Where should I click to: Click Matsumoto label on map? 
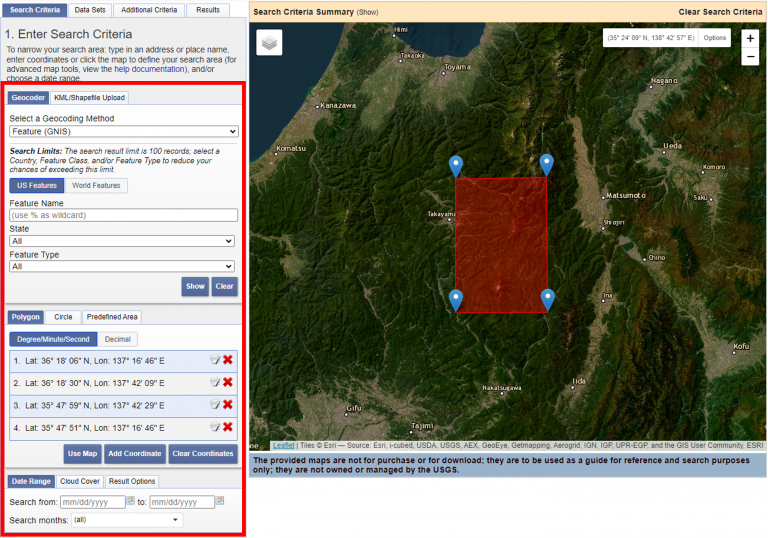[x=625, y=196]
